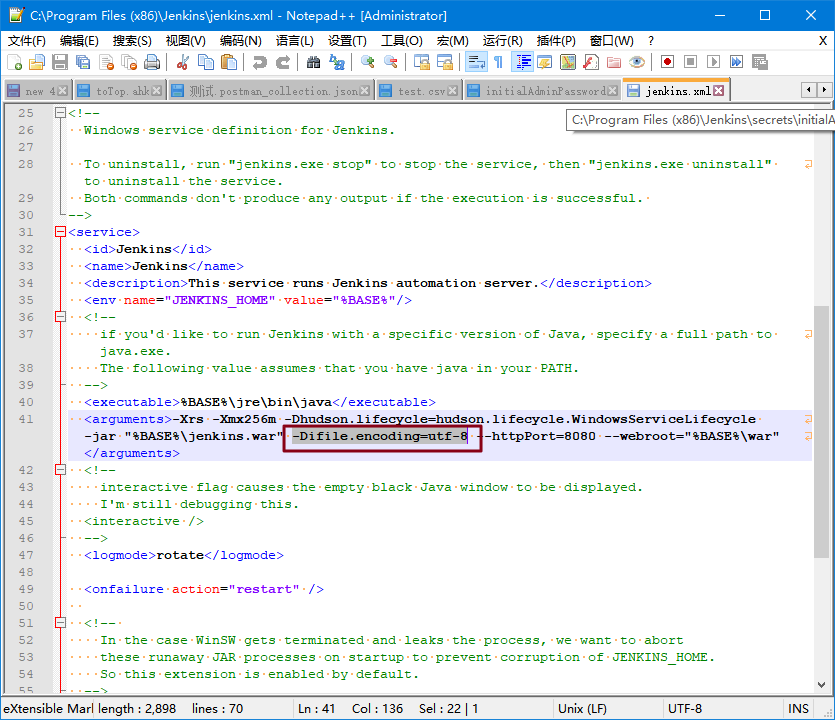The width and height of the screenshot is (835, 720).
Task: Open the ? help menu
Action: (x=651, y=40)
